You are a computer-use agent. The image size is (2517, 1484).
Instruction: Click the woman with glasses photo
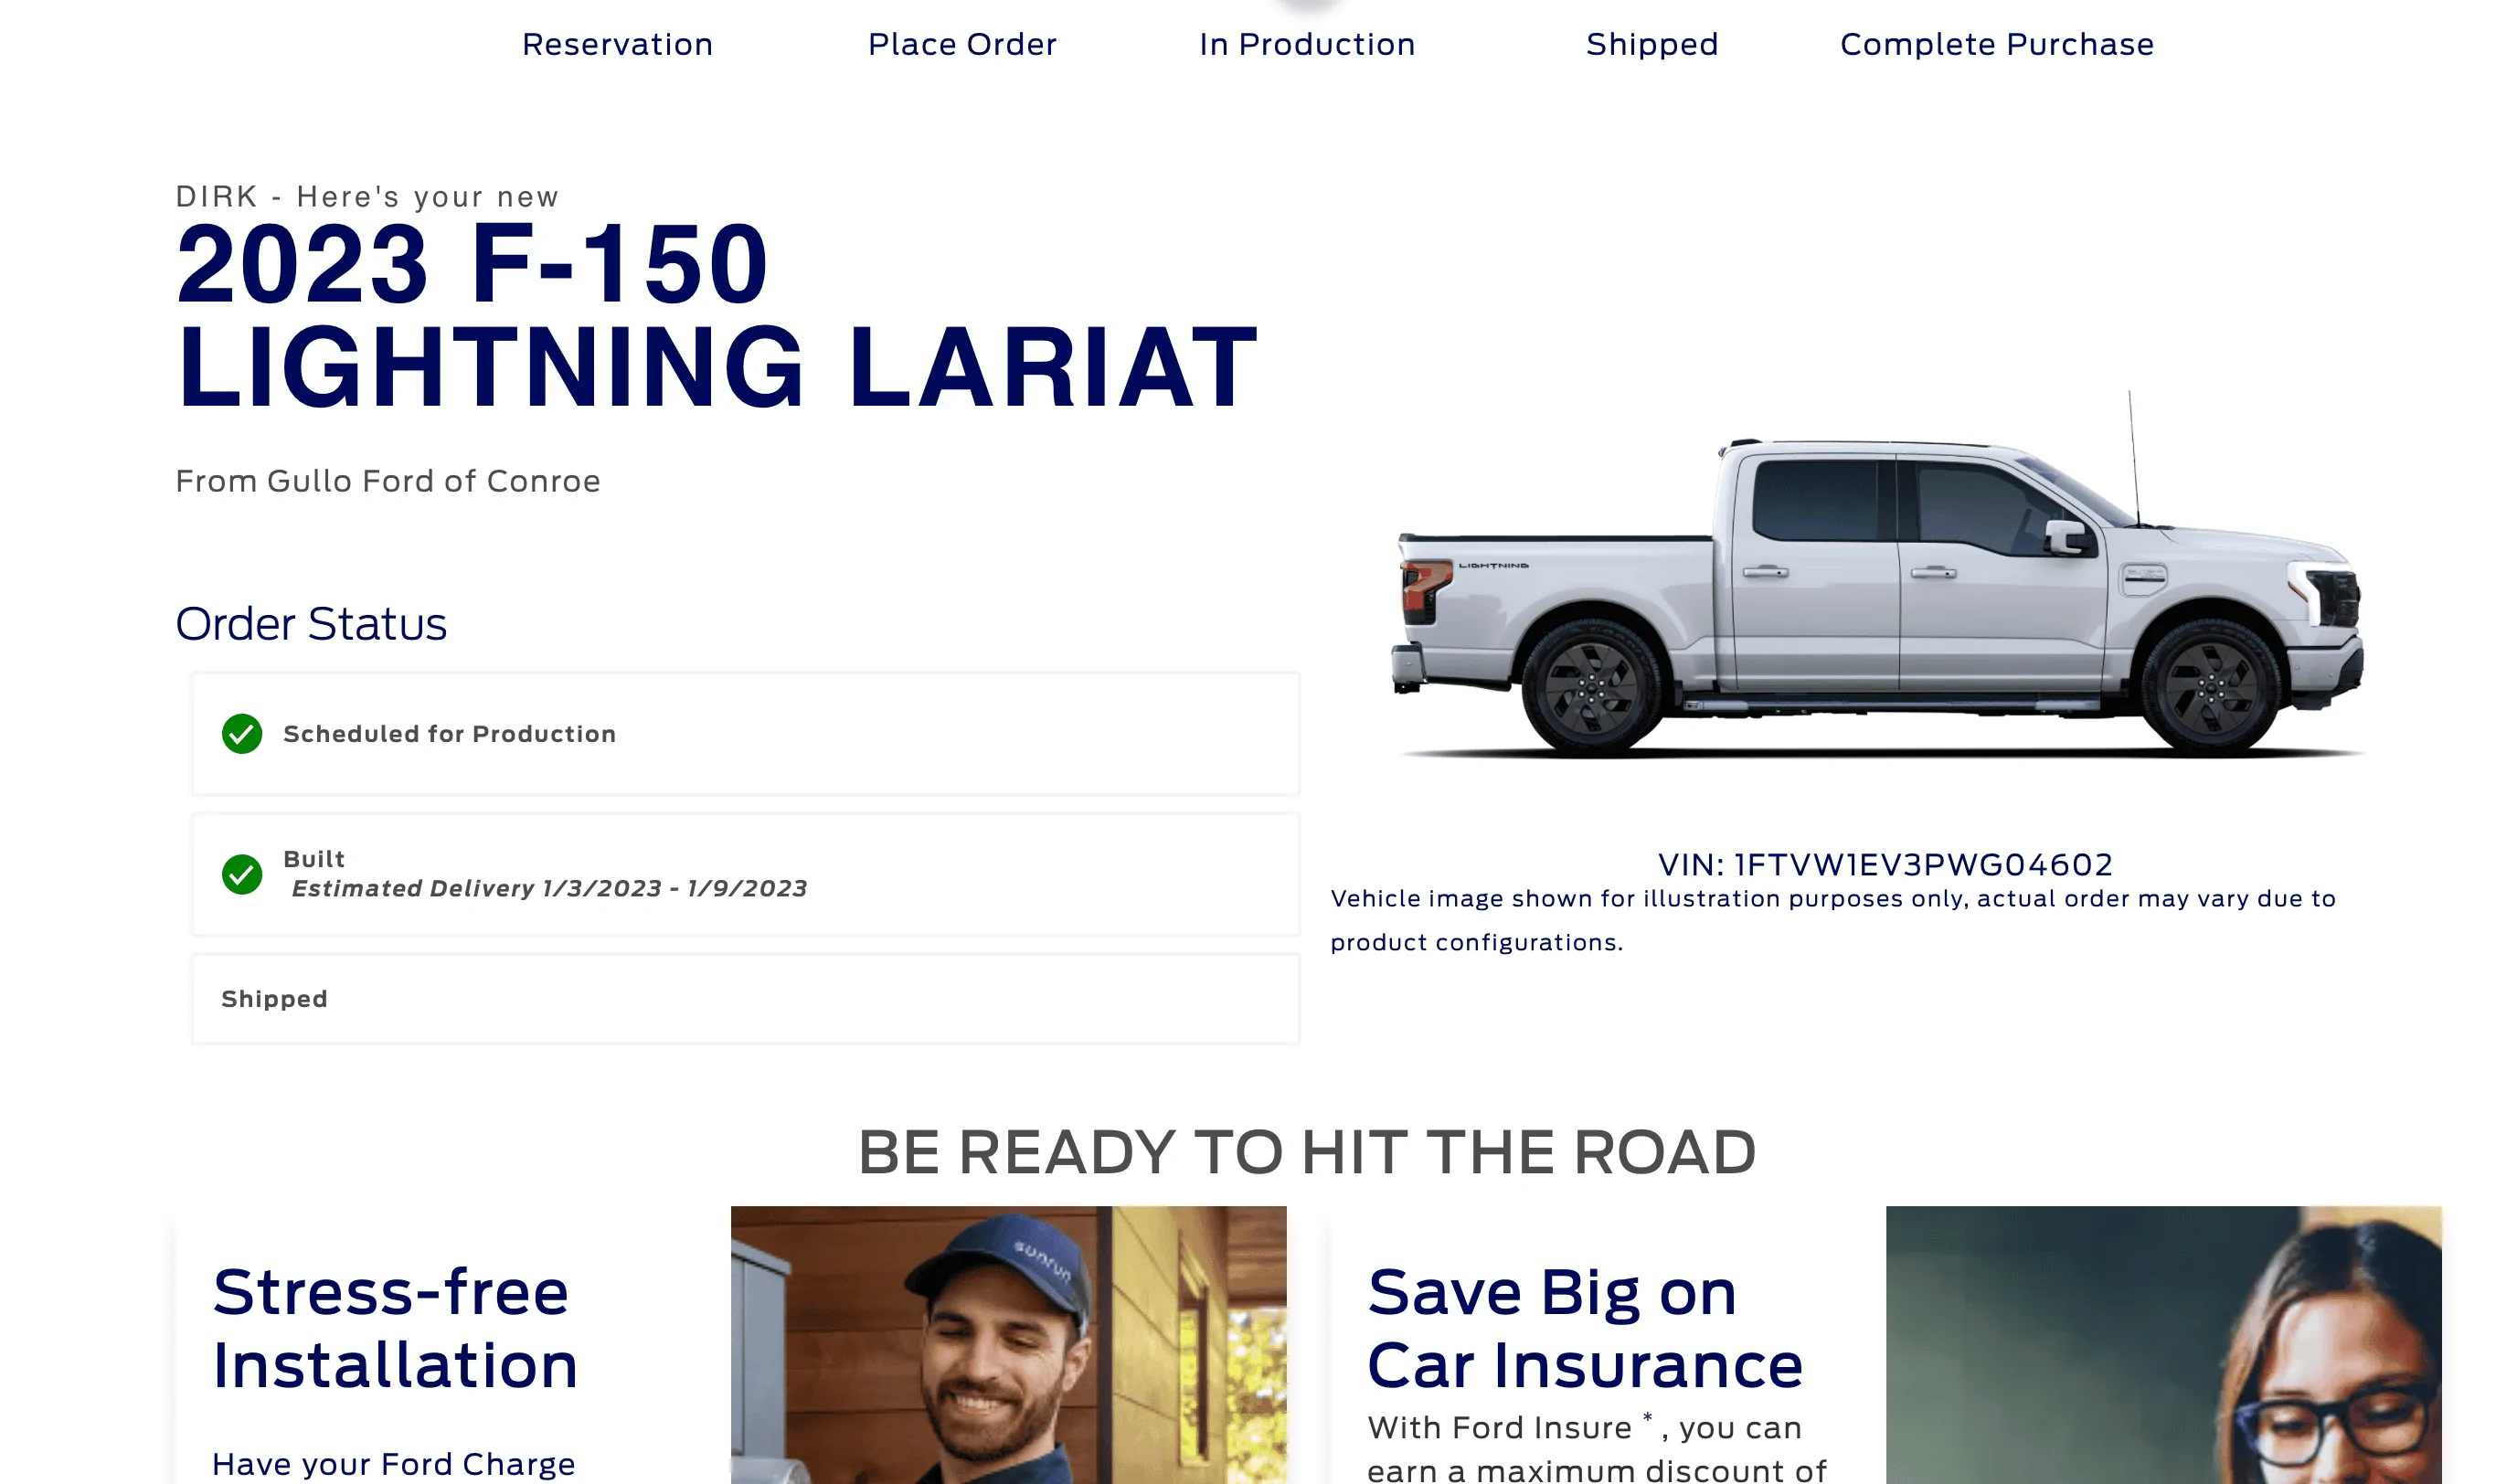[2163, 1345]
